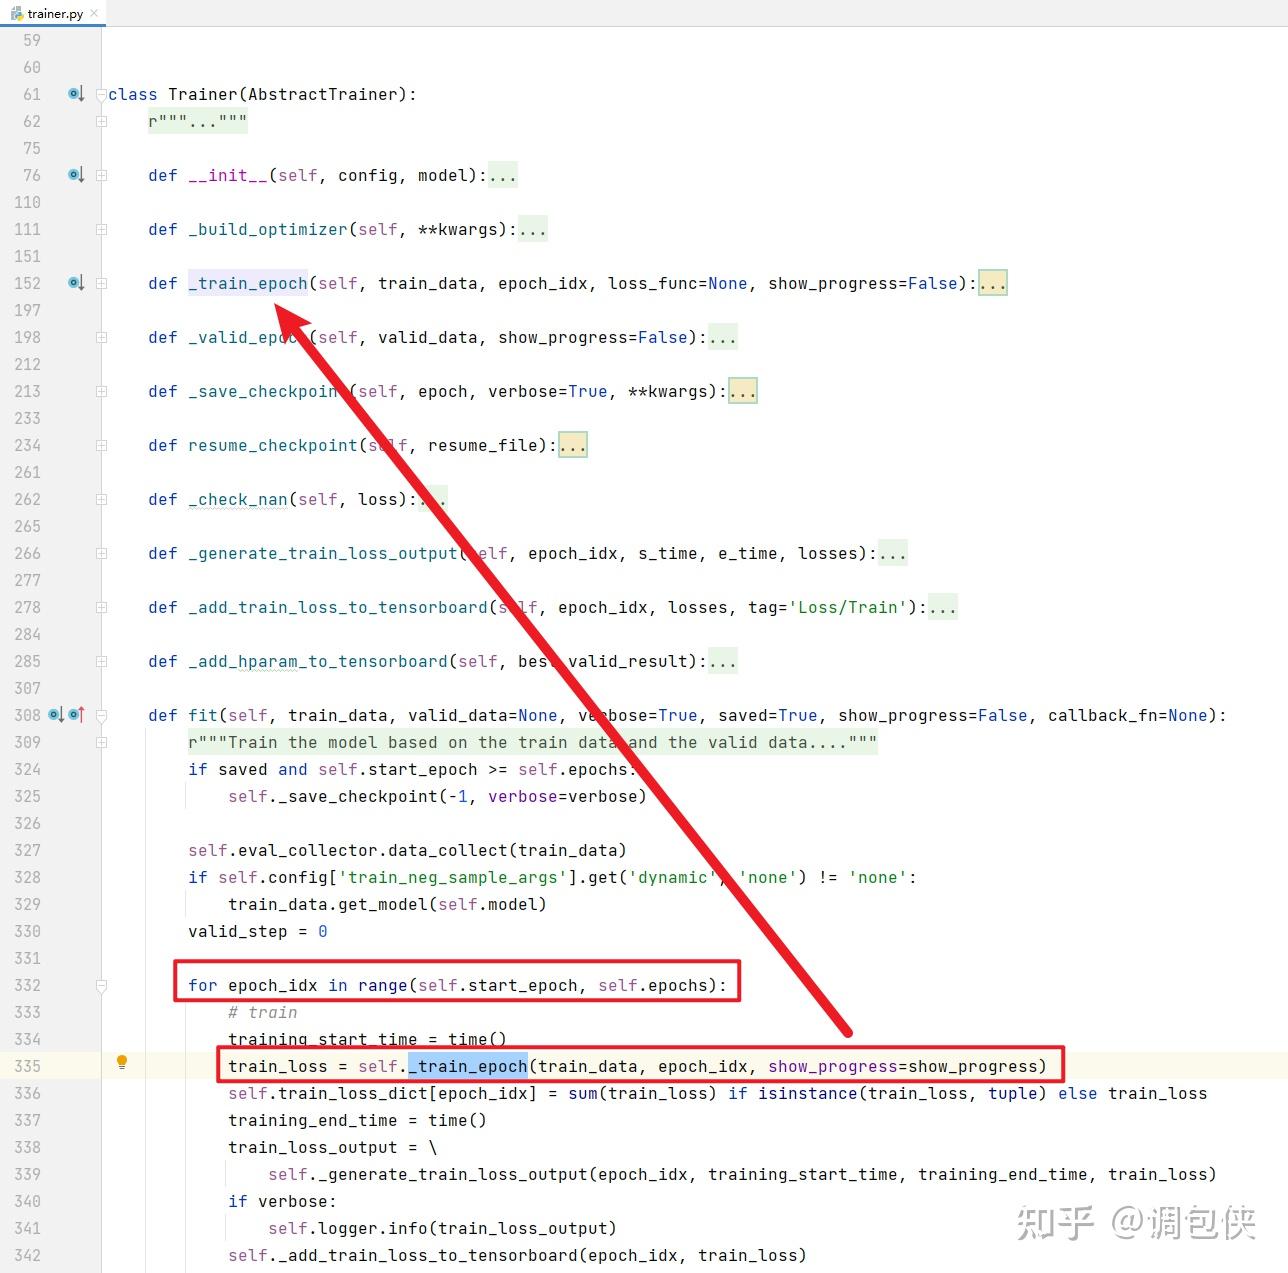Expand the fold marker on line 266
1288x1273 pixels.
pos(101,553)
